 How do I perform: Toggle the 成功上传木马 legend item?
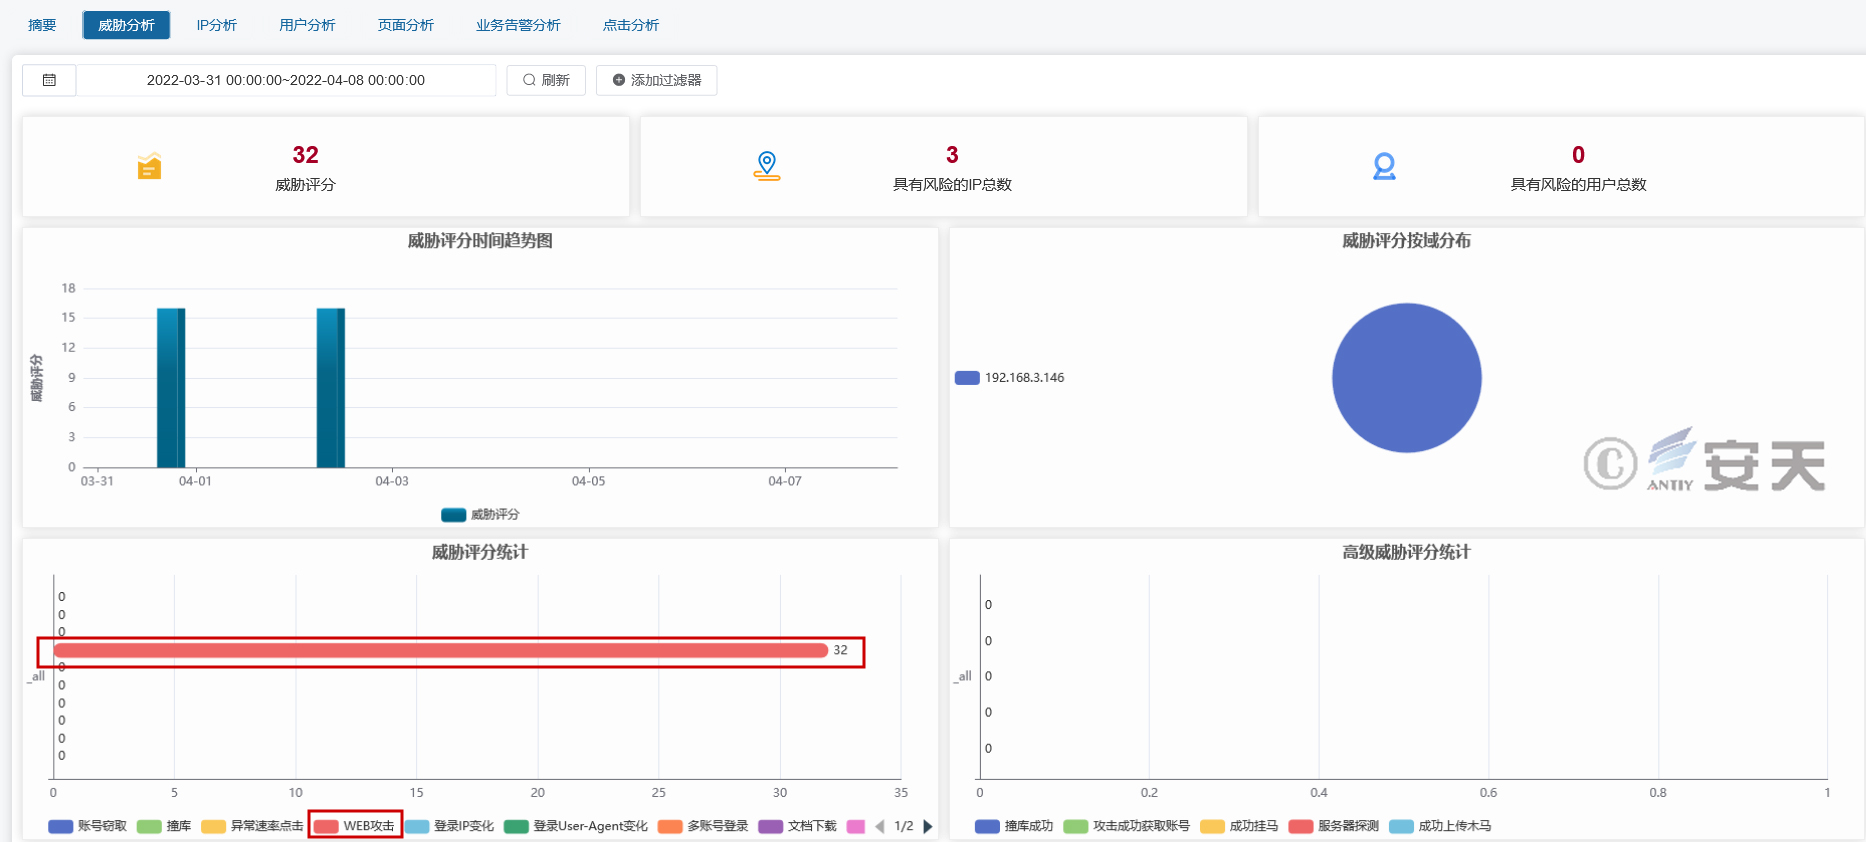click(1441, 826)
